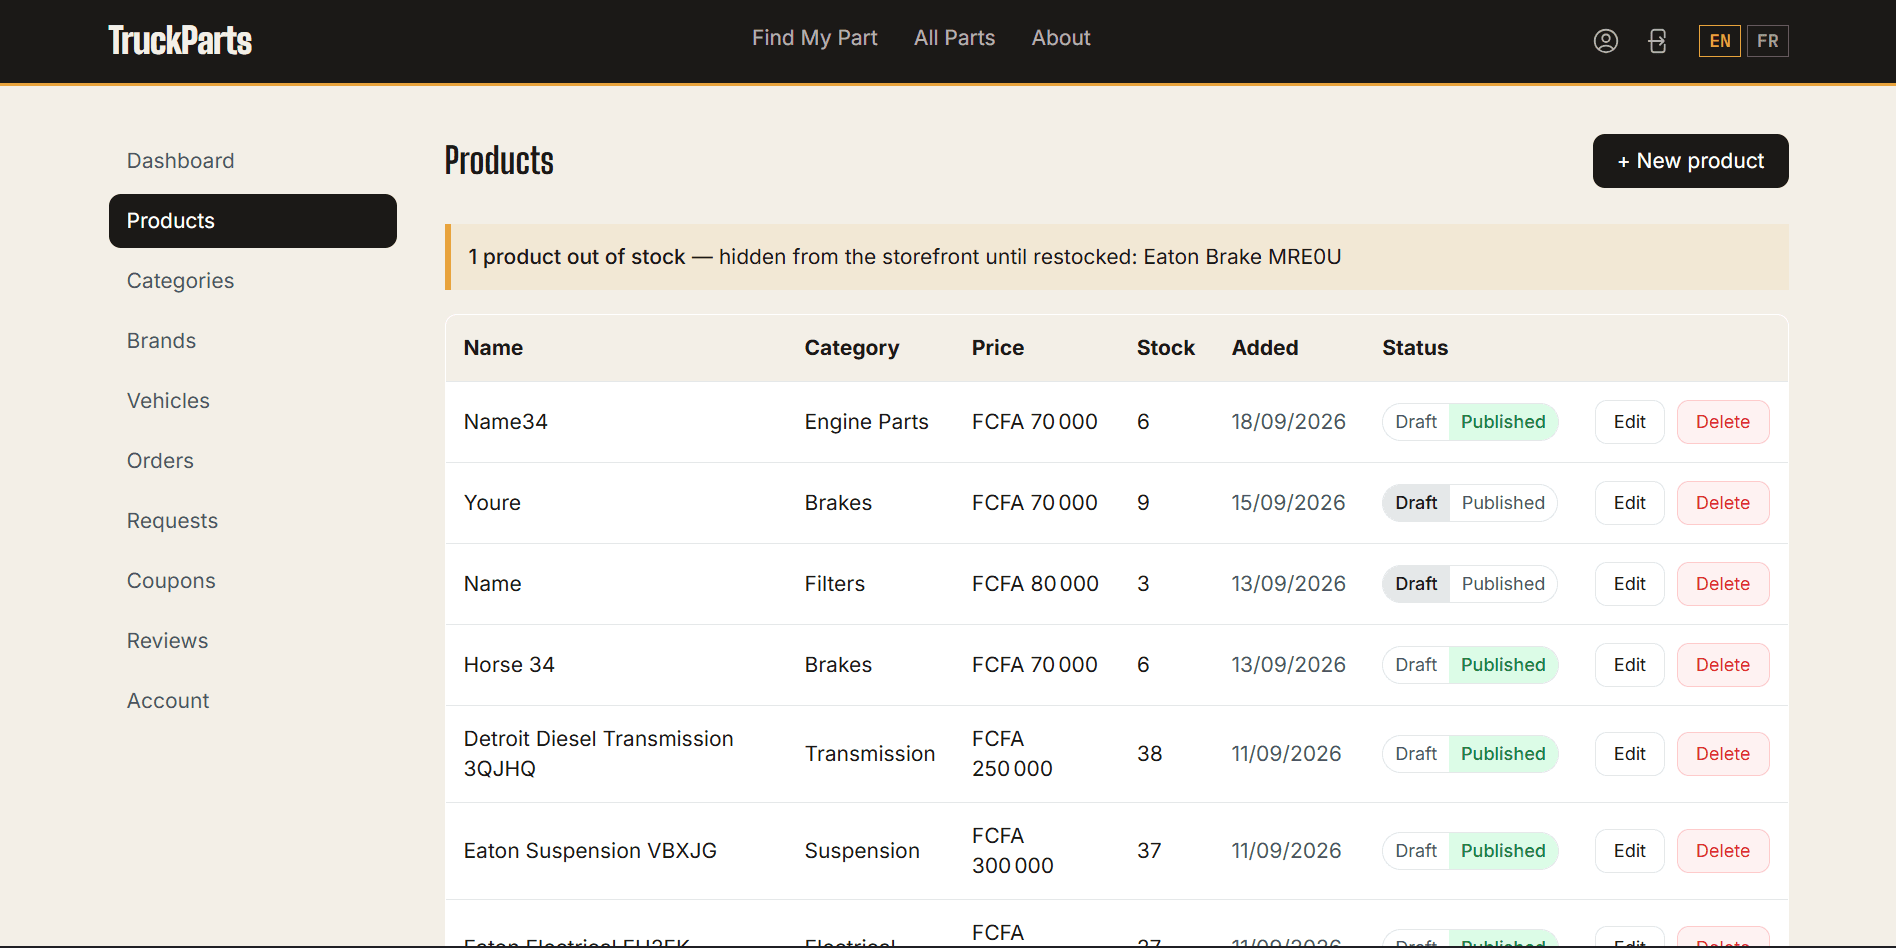Viewport: 1896px width, 948px height.
Task: Open All Parts navigation item
Action: coord(954,38)
